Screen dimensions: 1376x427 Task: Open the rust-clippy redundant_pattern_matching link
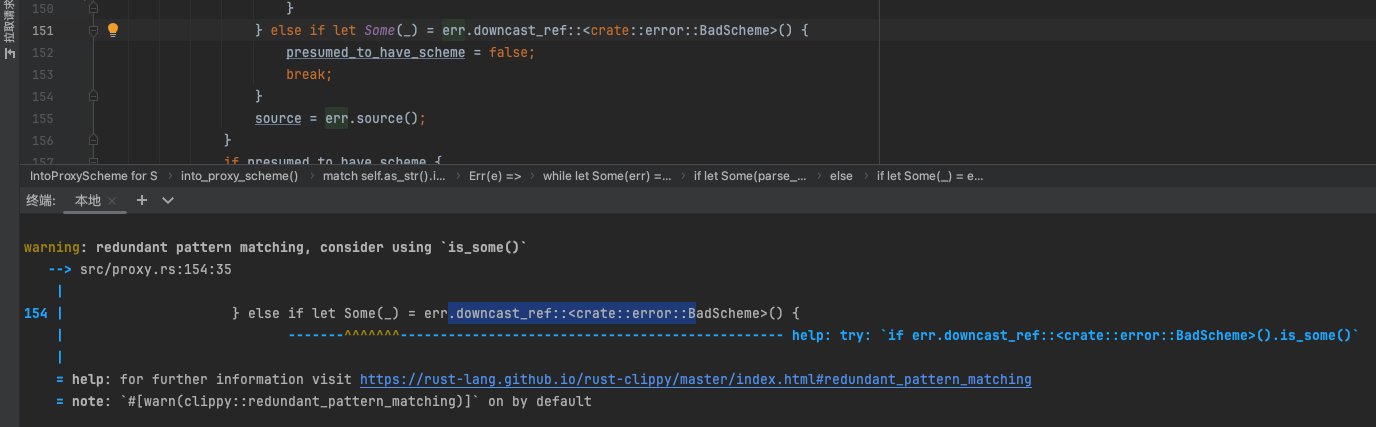pos(695,380)
